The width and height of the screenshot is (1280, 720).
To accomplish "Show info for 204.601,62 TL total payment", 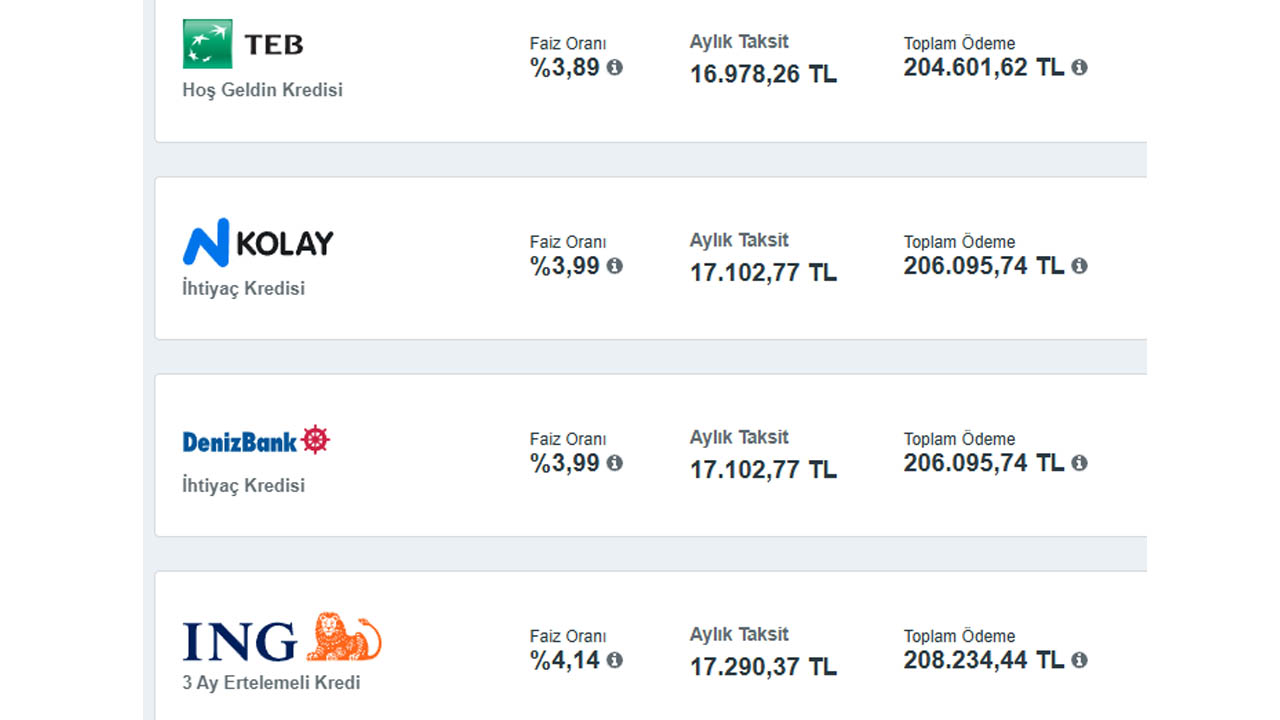I will click(1079, 67).
